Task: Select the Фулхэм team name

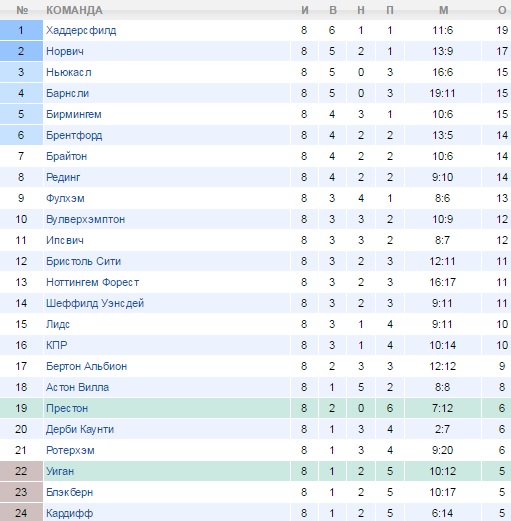Action: click(x=65, y=198)
